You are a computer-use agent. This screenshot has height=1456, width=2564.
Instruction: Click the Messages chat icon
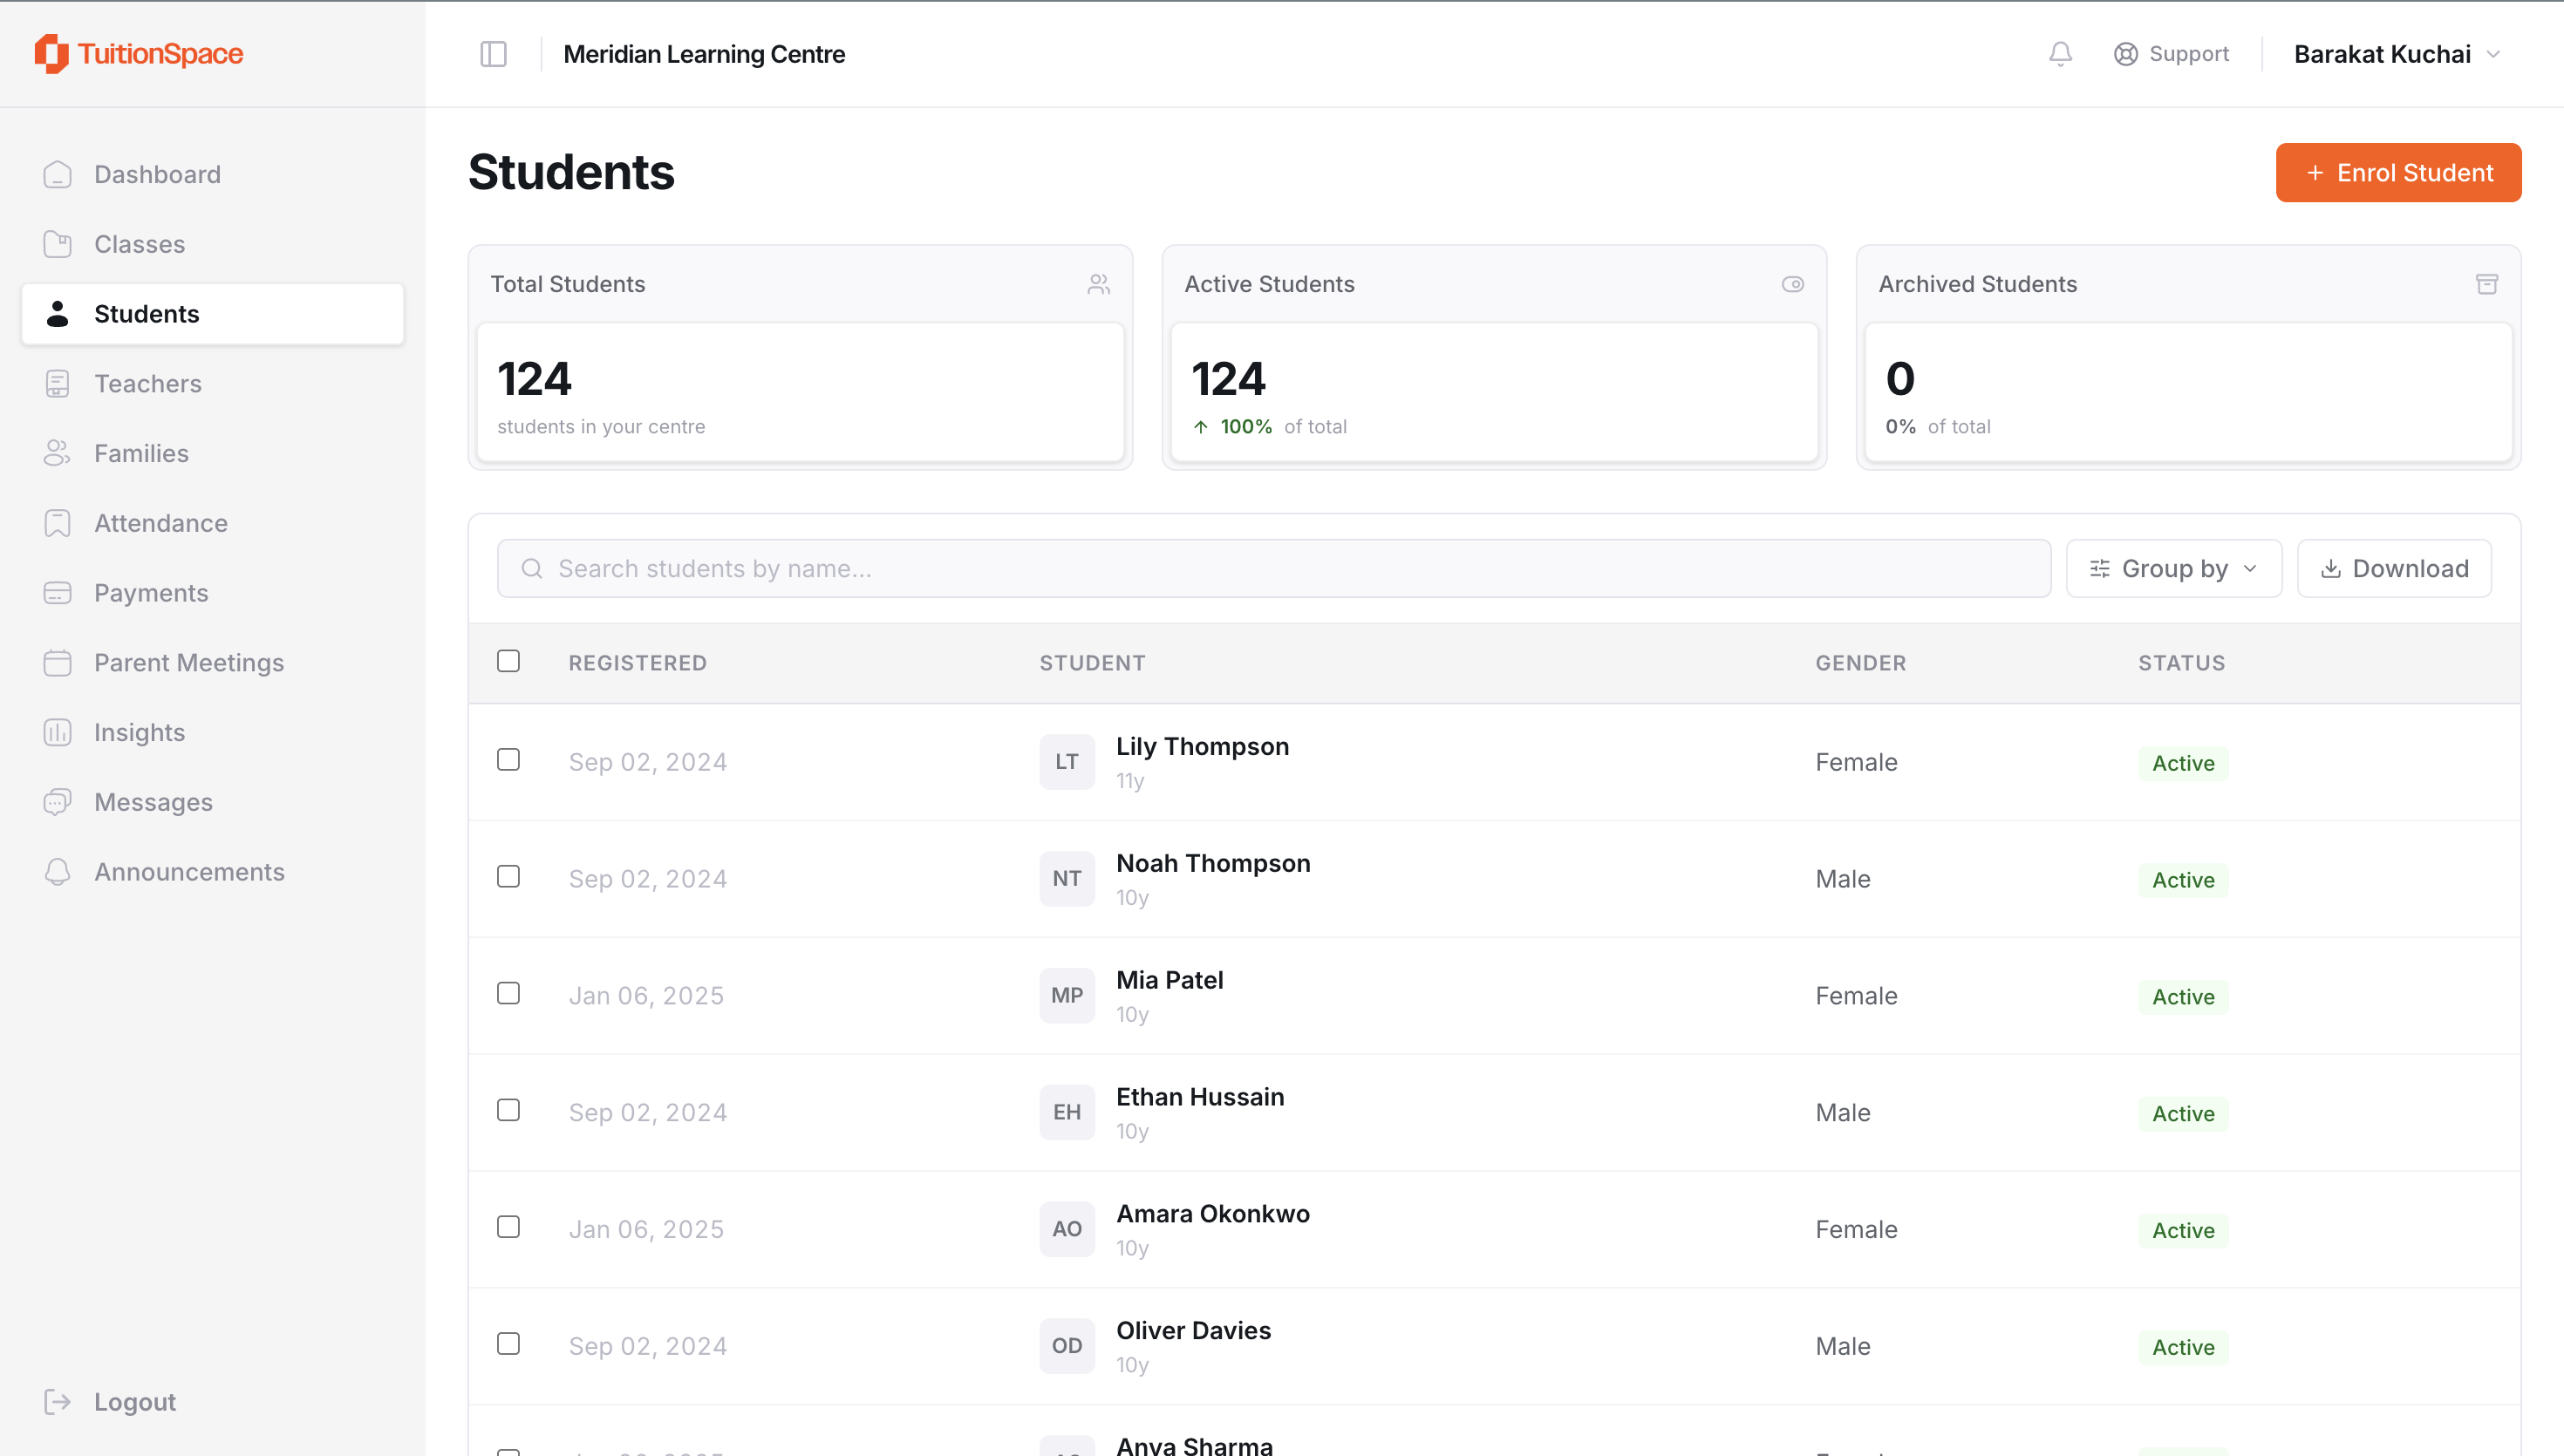(x=58, y=803)
